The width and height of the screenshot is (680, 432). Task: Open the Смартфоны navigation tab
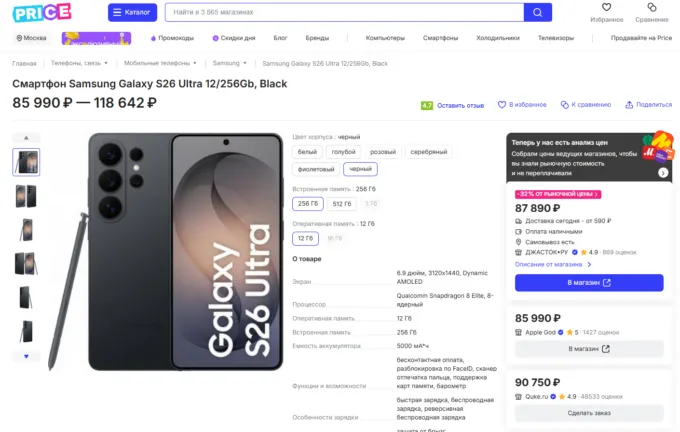tap(440, 38)
